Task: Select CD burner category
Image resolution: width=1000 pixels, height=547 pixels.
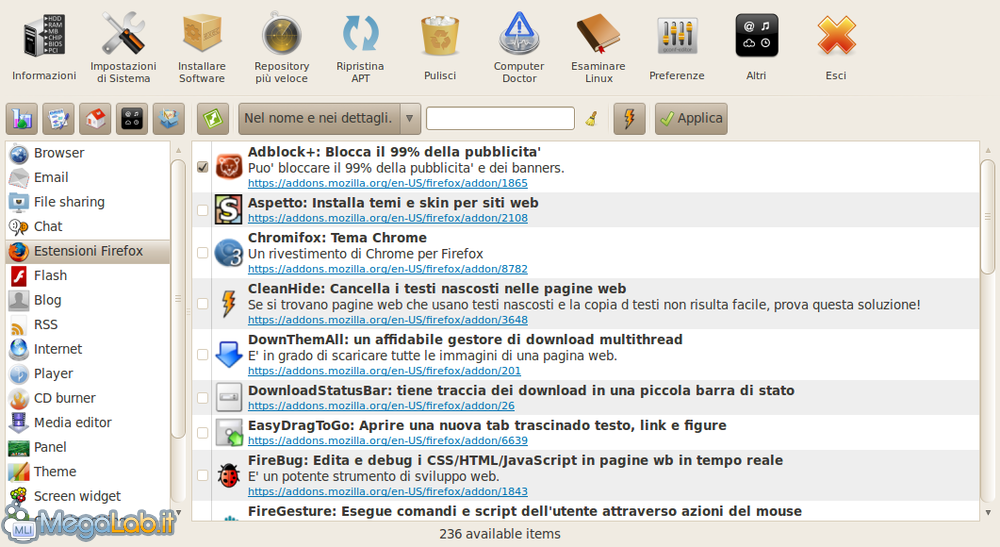Action: click(x=88, y=398)
